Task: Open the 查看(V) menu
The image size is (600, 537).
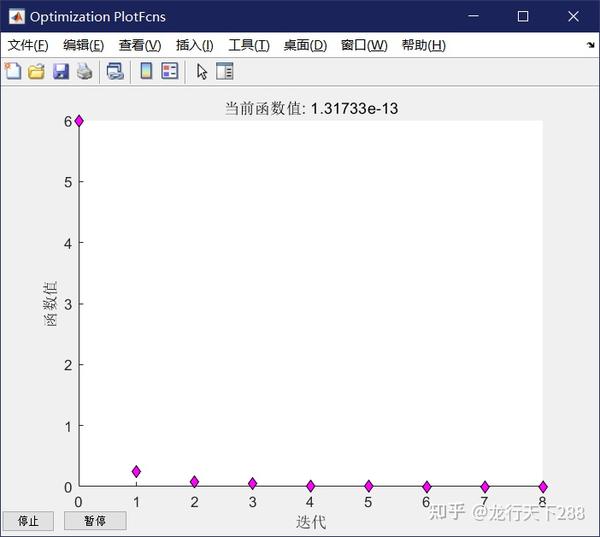Action: [140, 45]
